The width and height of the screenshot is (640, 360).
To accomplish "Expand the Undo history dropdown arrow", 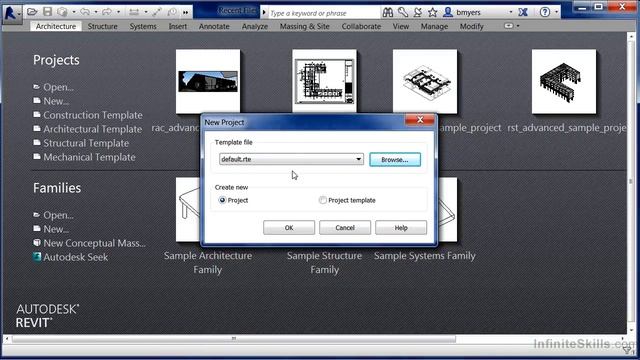I will (96, 12).
